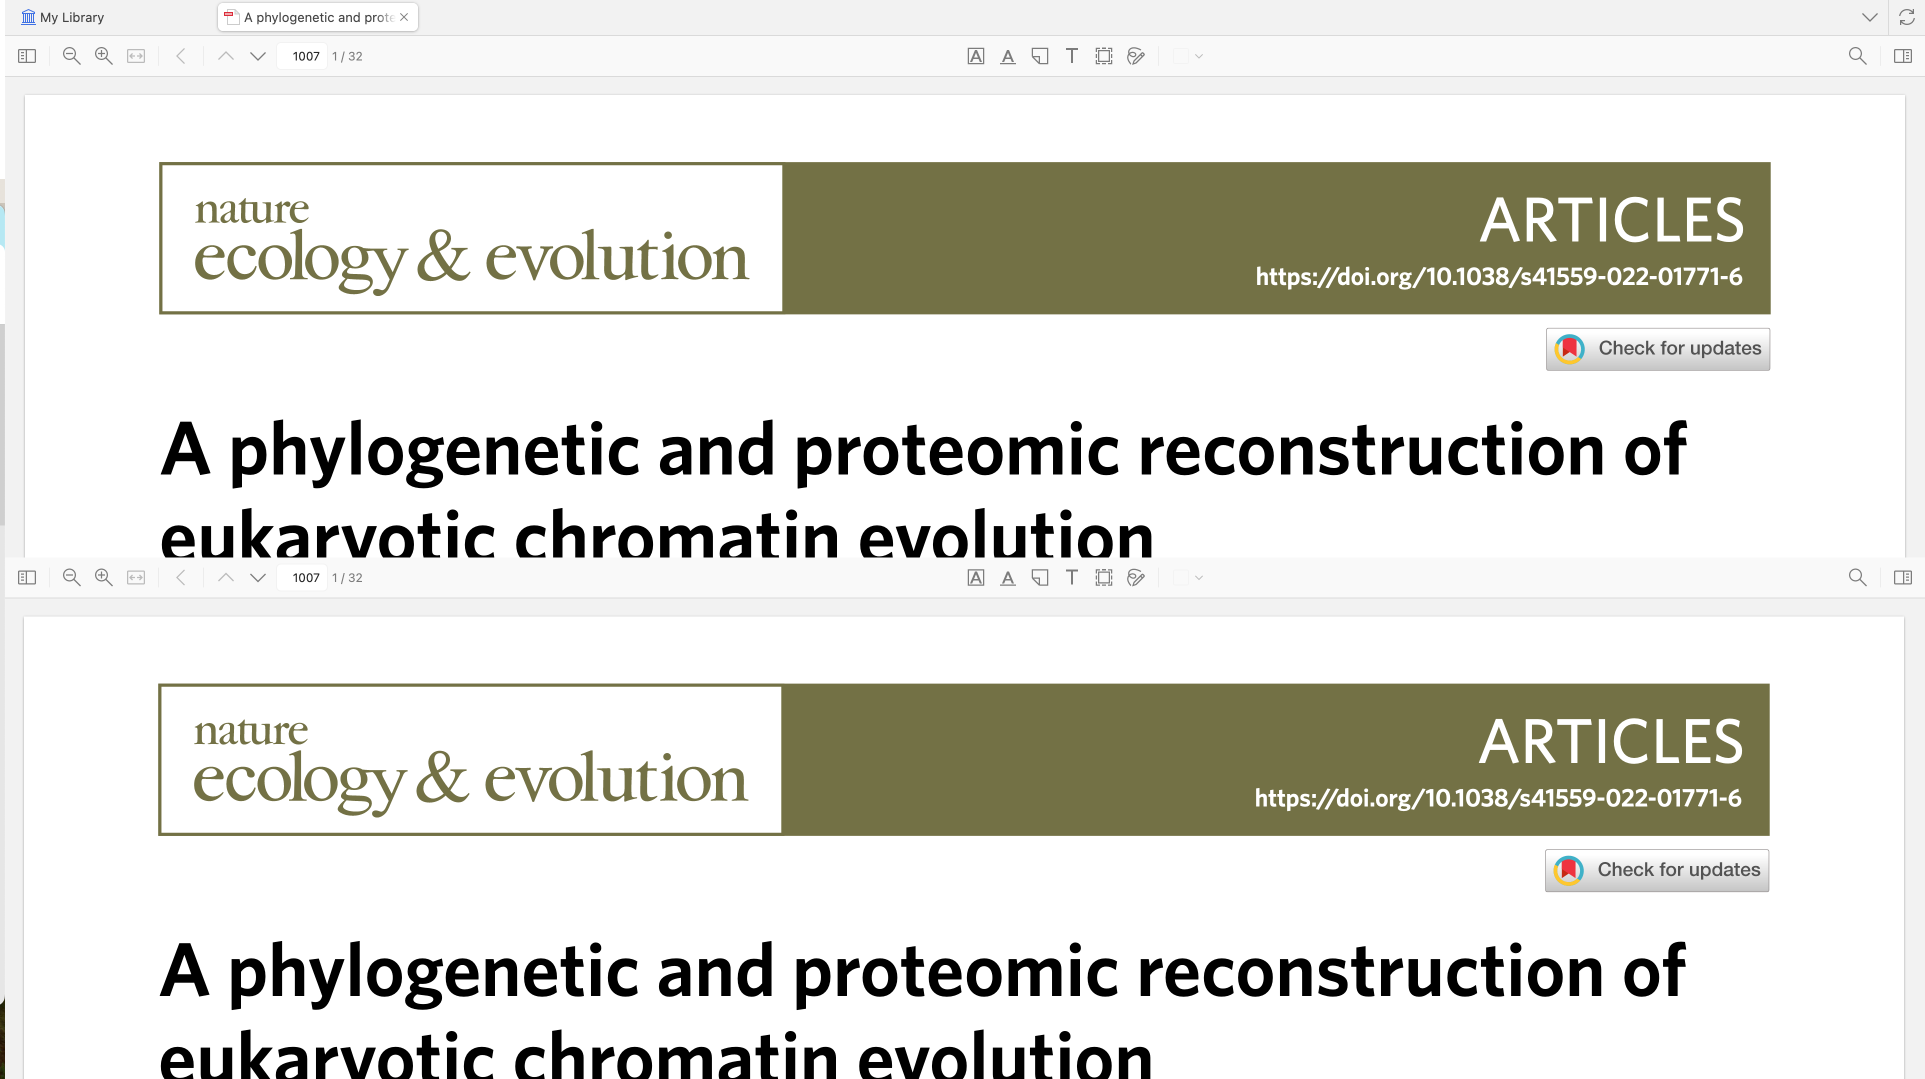1925x1079 pixels.
Task: Go to previous page in top split view
Action: [x=226, y=56]
